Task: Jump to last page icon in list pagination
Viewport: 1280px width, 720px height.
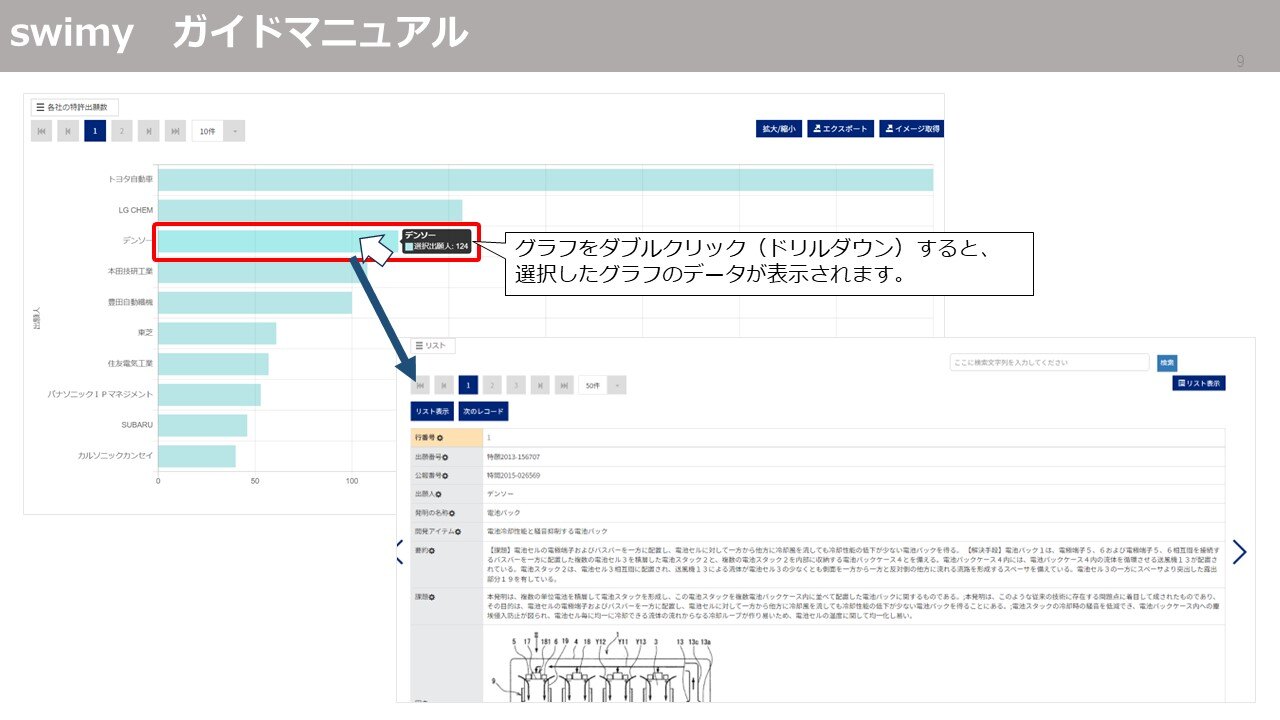Action: point(565,383)
